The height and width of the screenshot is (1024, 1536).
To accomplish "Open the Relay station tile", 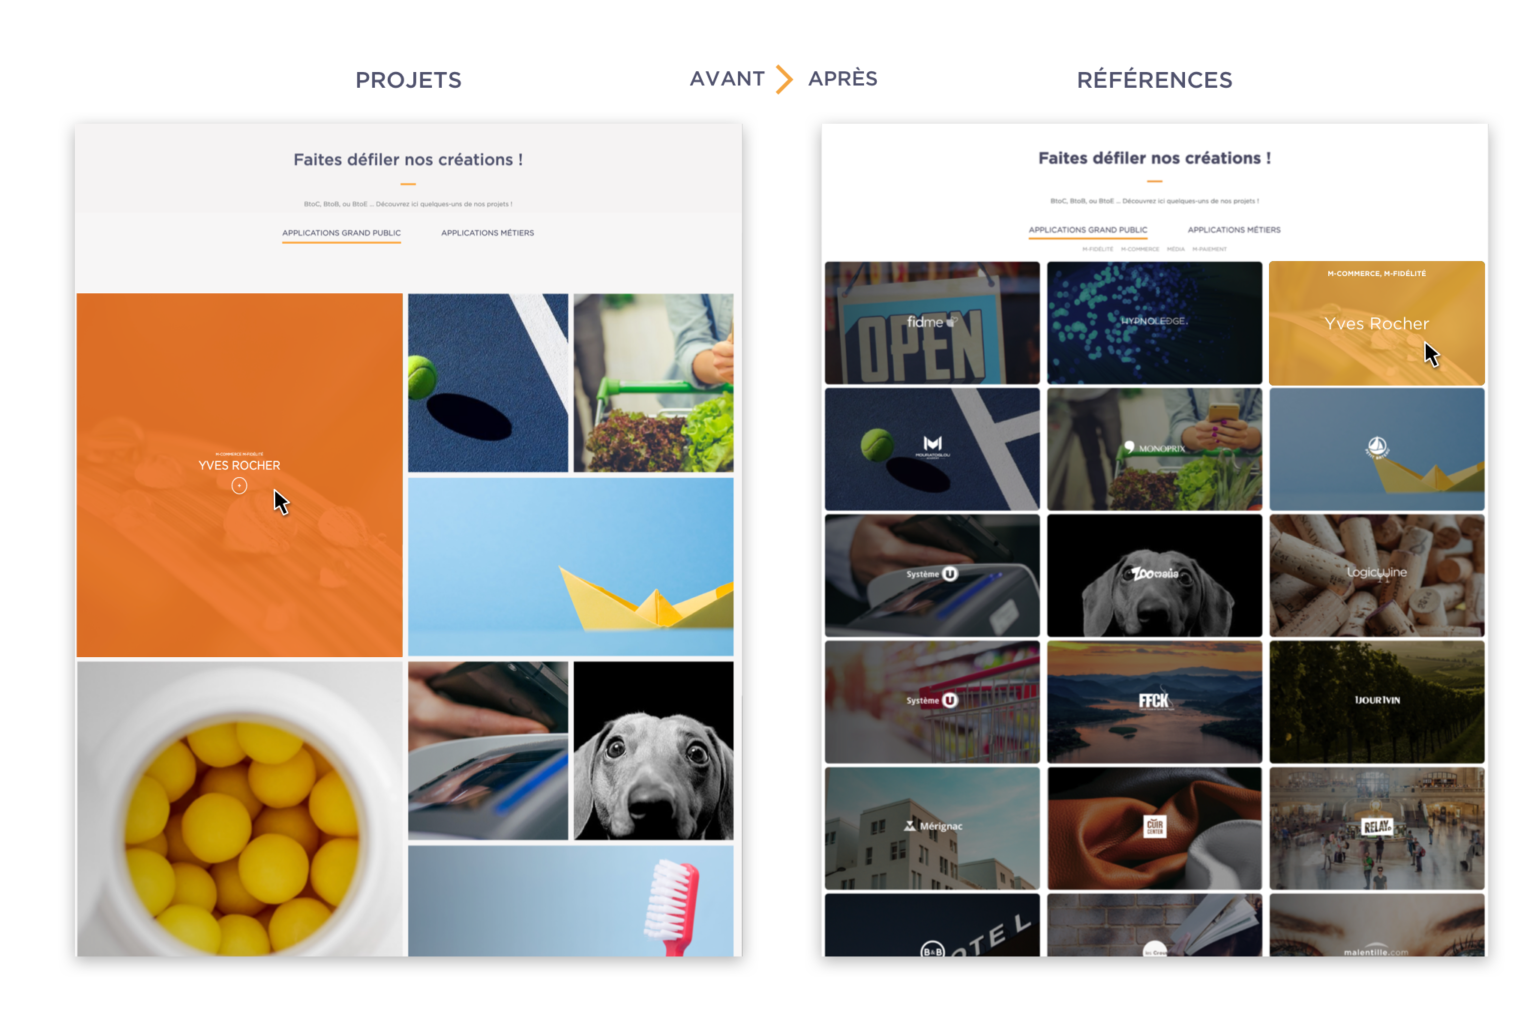I will [x=1377, y=828].
